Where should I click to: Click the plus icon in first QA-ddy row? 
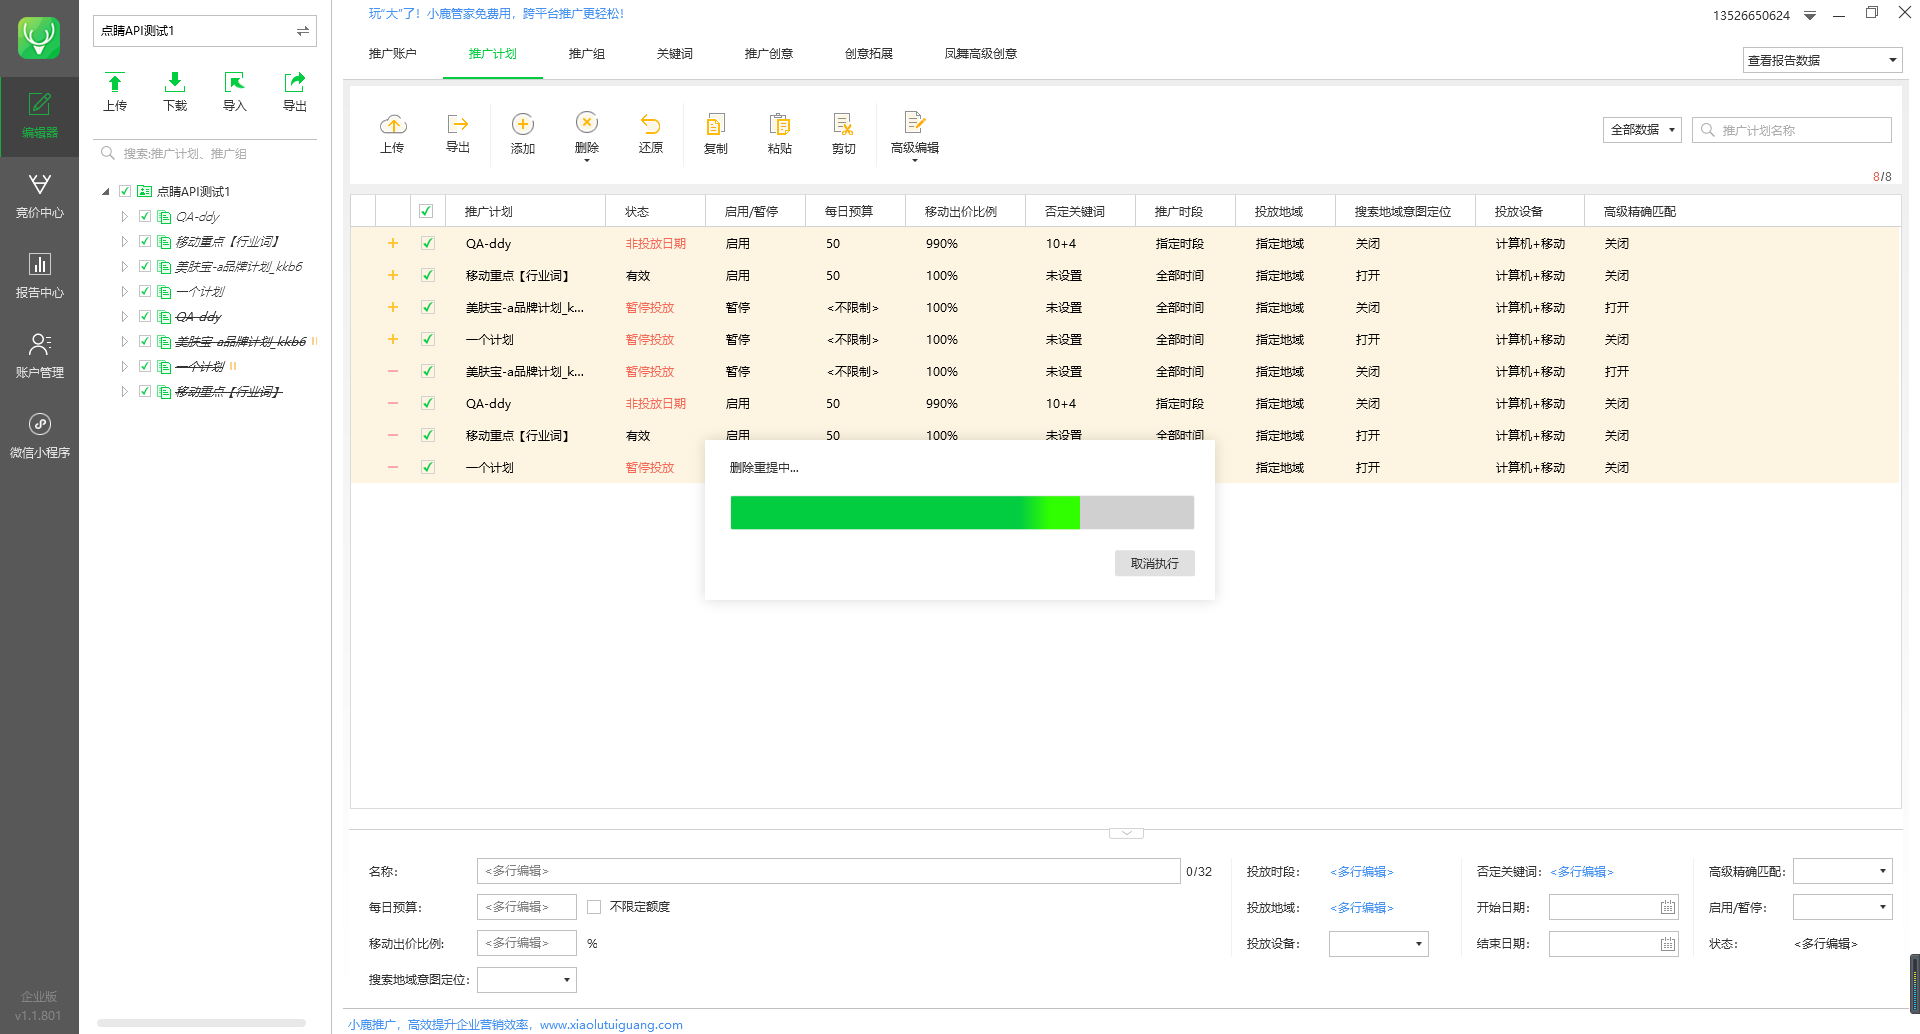click(393, 243)
